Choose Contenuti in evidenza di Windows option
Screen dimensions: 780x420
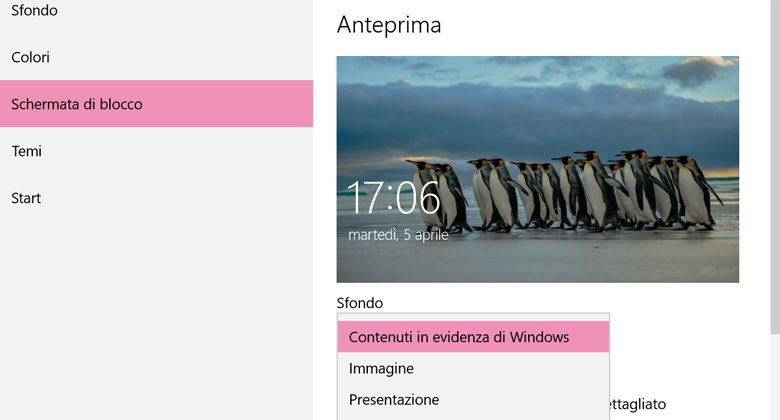pyautogui.click(x=473, y=337)
